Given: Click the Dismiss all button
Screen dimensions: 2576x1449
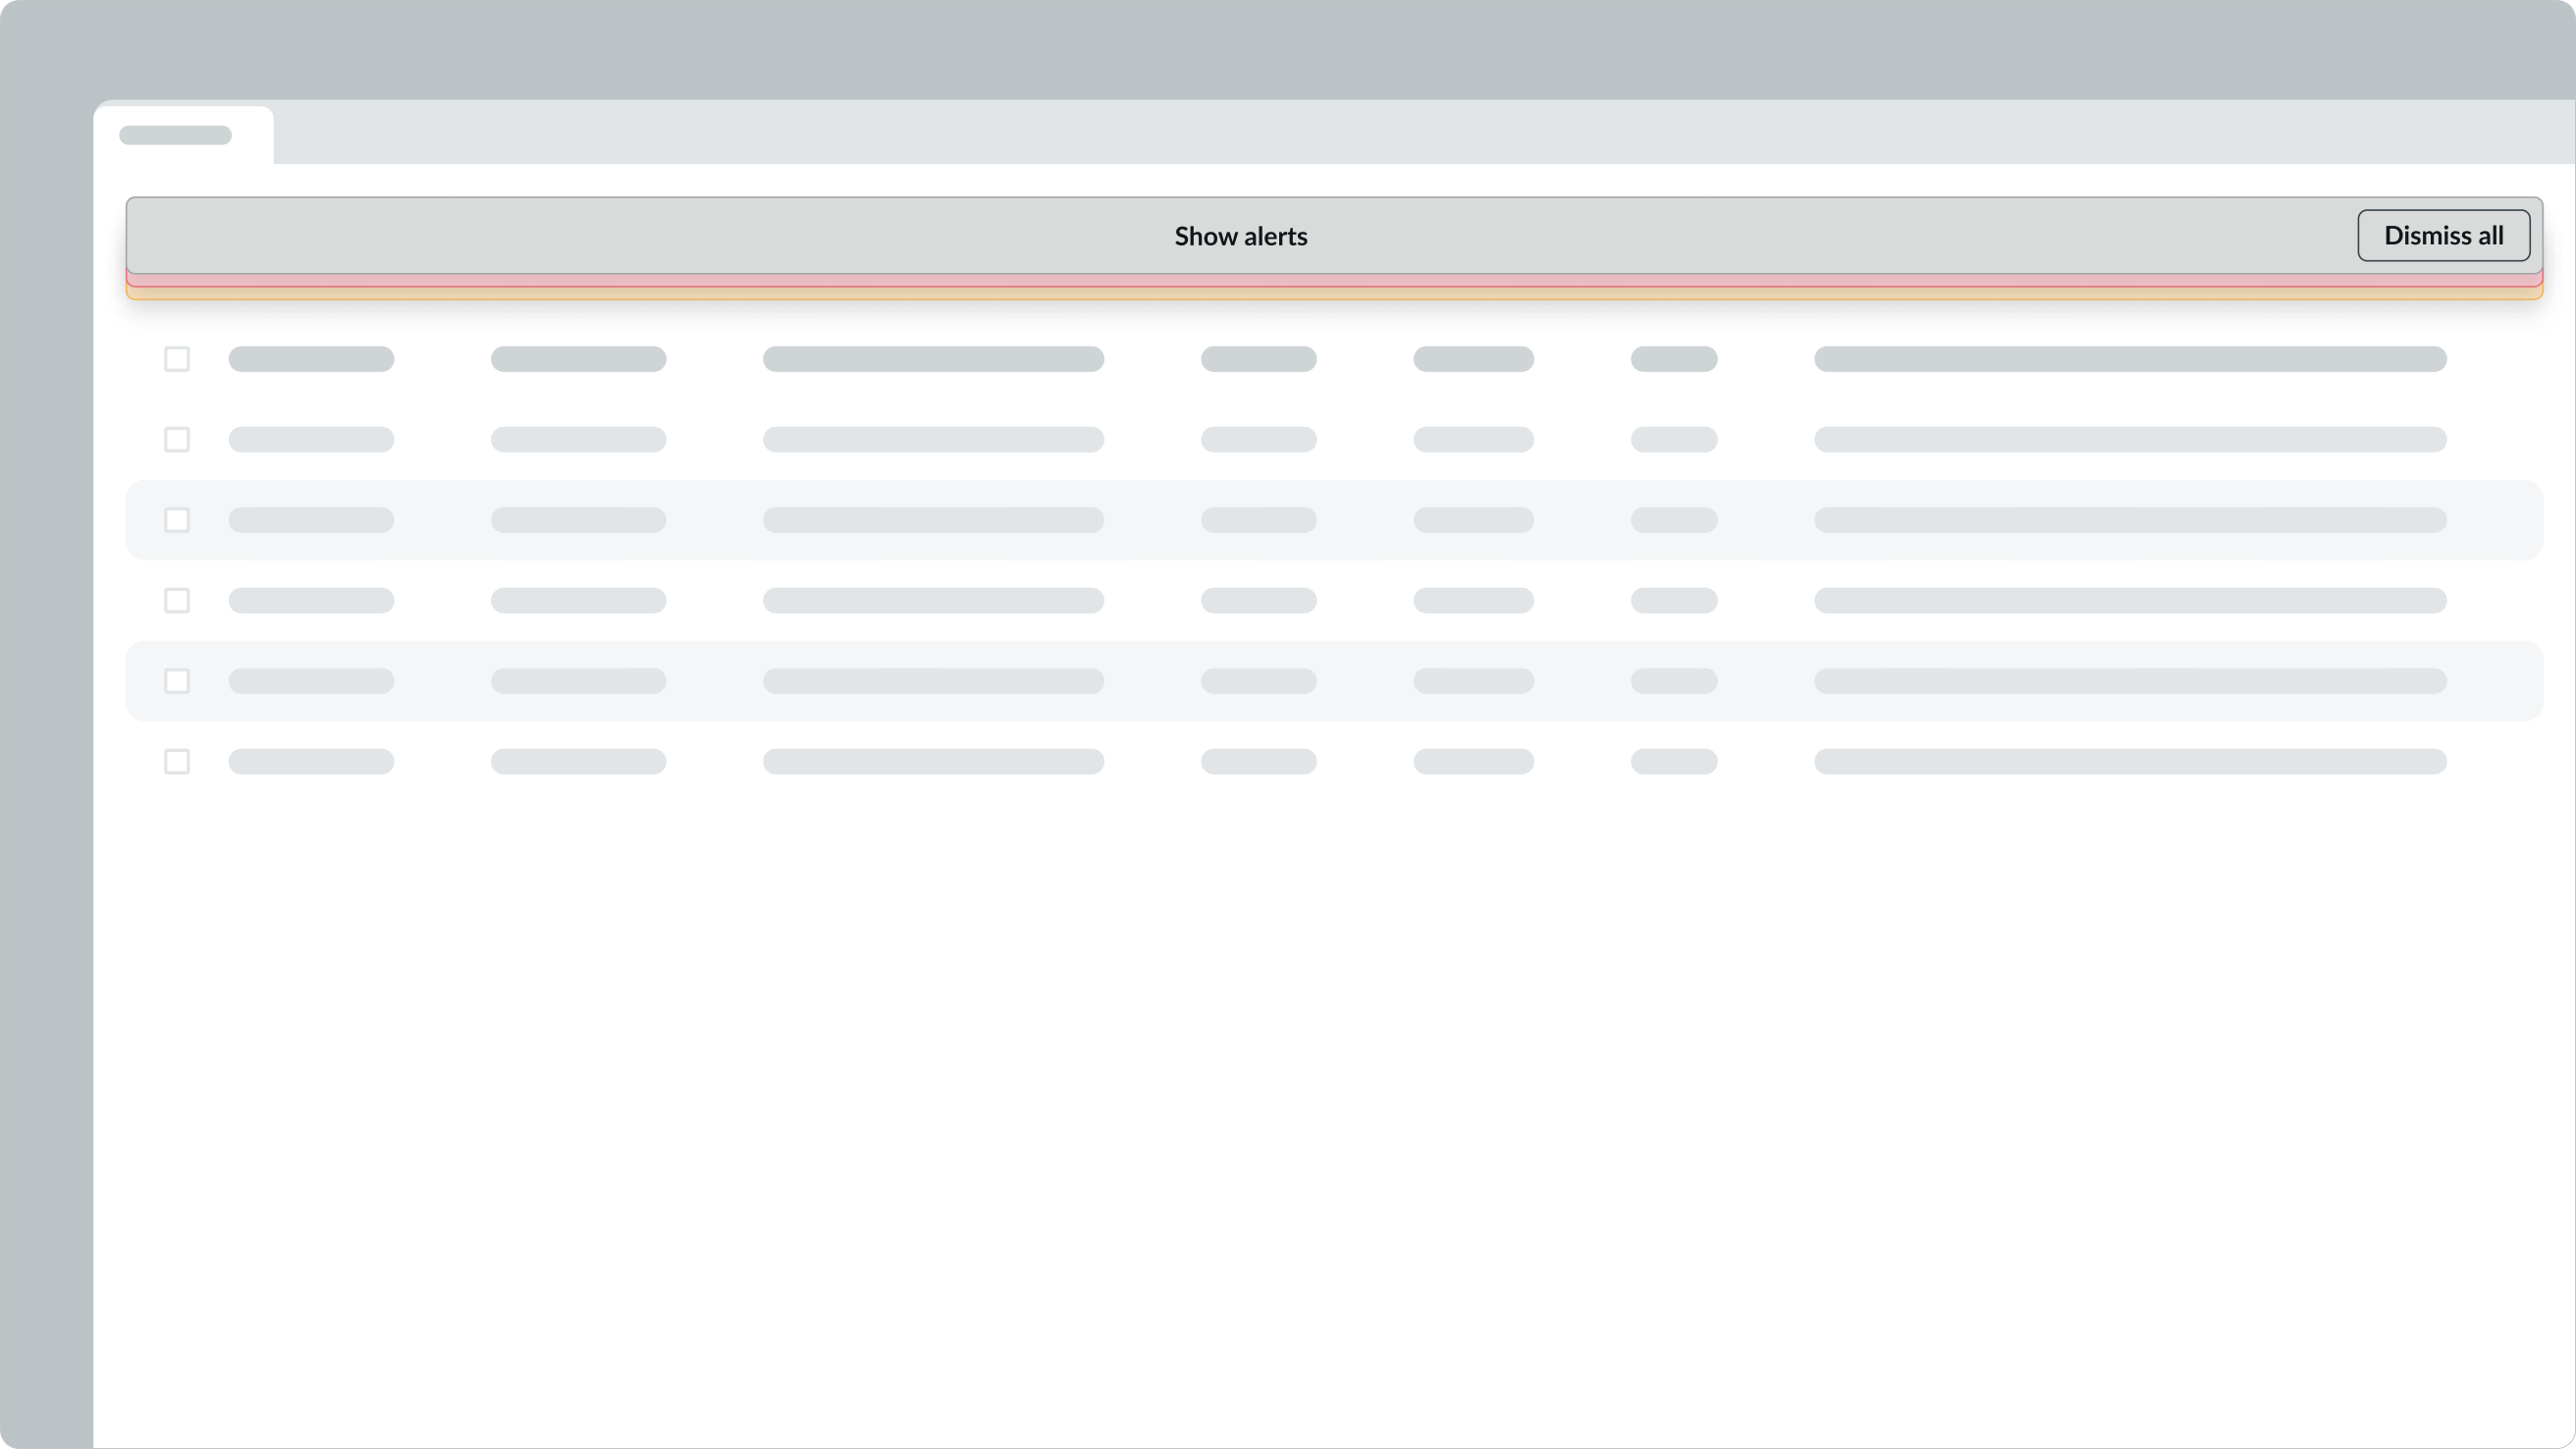Looking at the screenshot, I should click(x=2443, y=236).
